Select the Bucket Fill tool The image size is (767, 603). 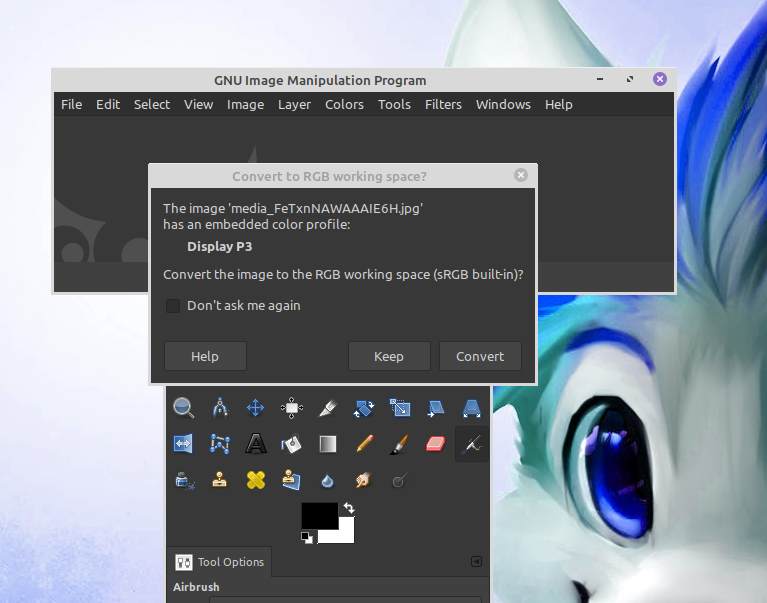click(x=292, y=444)
